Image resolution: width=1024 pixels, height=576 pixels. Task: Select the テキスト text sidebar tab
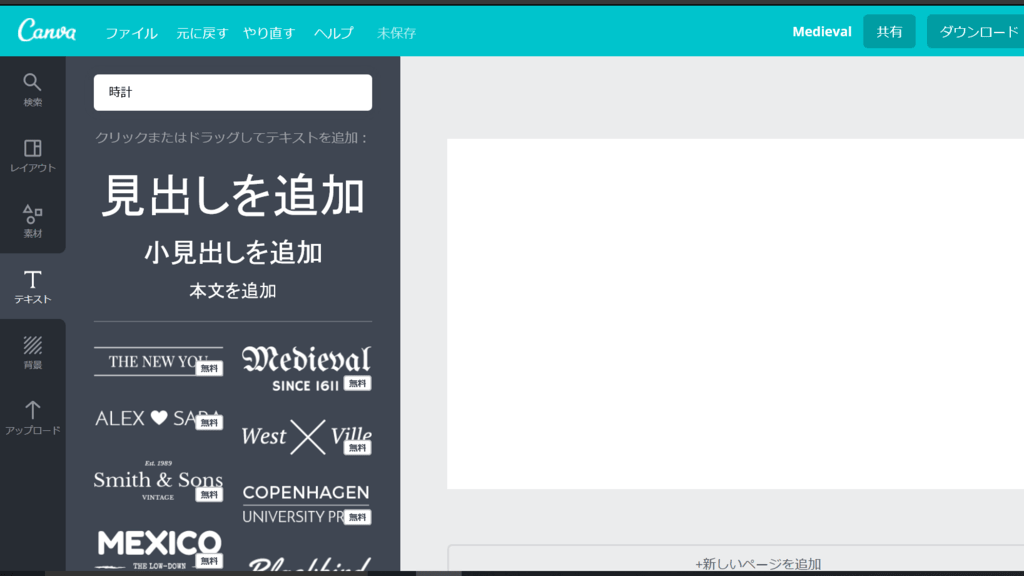tap(33, 287)
